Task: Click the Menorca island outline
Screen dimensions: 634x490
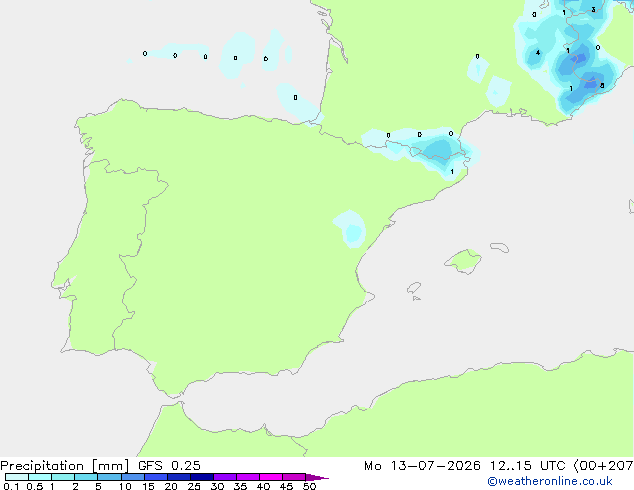Action: (x=500, y=247)
